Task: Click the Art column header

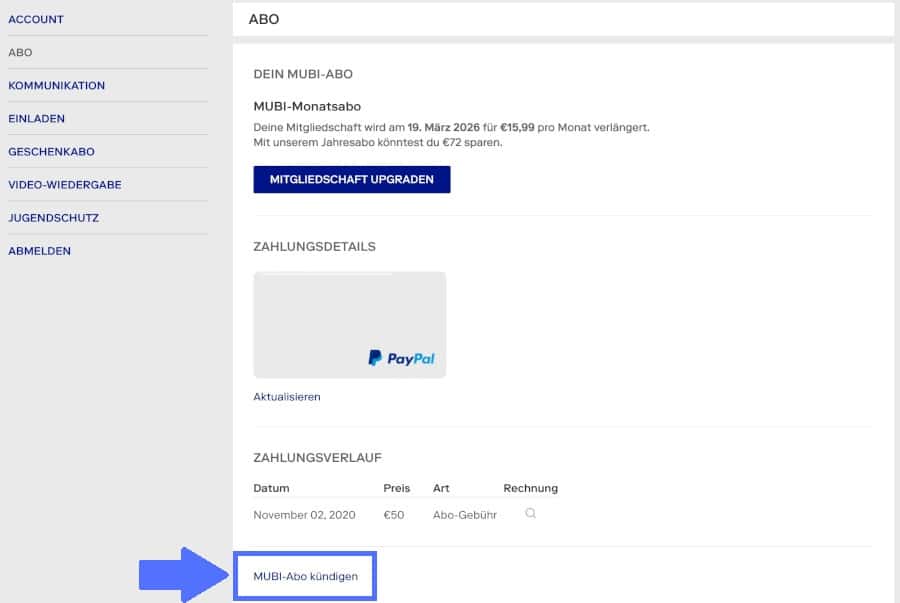Action: [x=441, y=488]
